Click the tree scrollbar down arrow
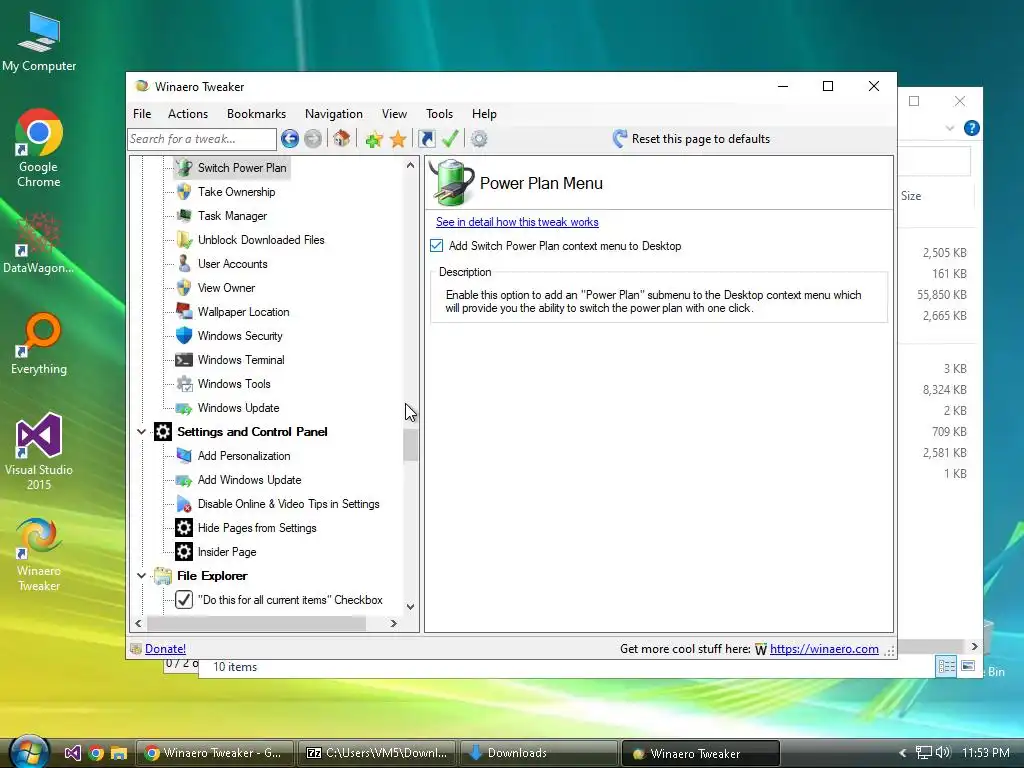The height and width of the screenshot is (768, 1024). click(x=410, y=606)
